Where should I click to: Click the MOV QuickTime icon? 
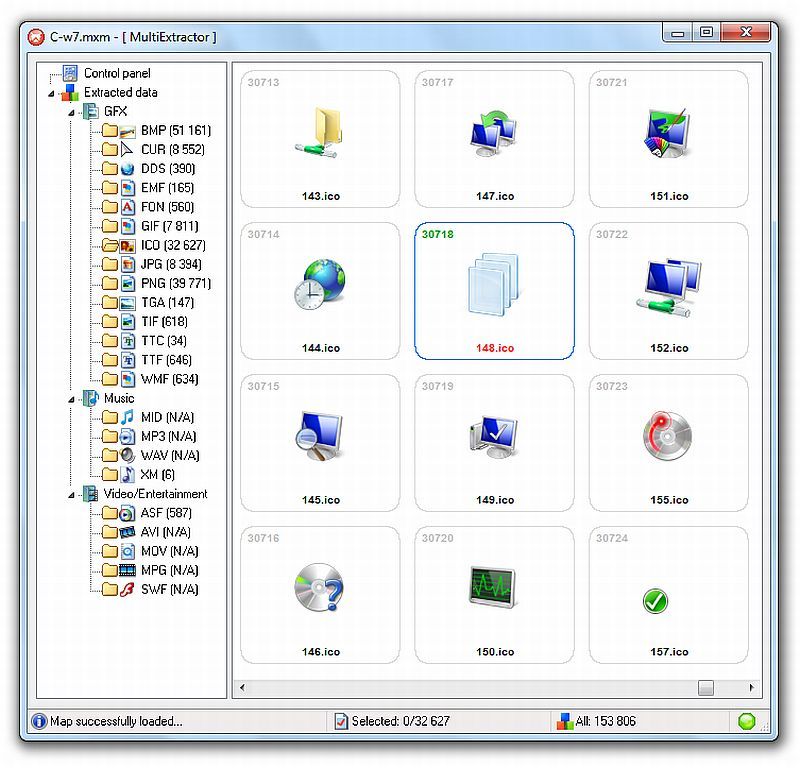point(128,552)
